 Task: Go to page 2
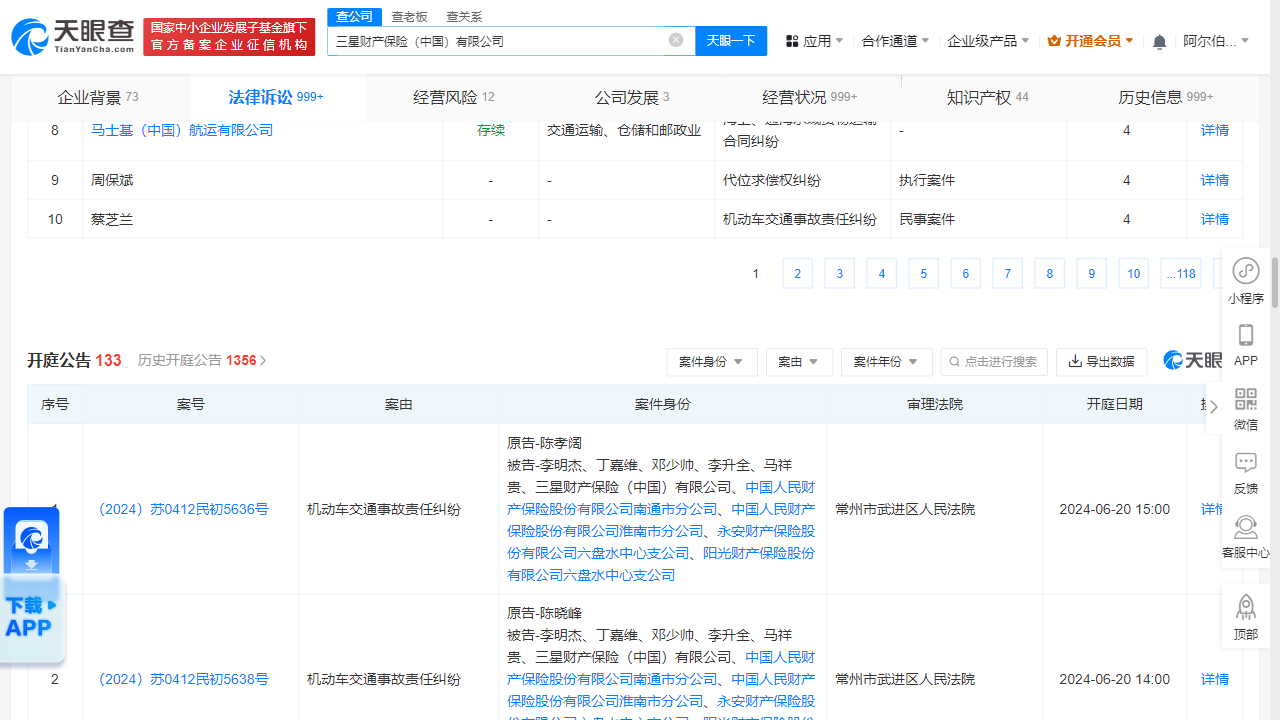coord(797,274)
